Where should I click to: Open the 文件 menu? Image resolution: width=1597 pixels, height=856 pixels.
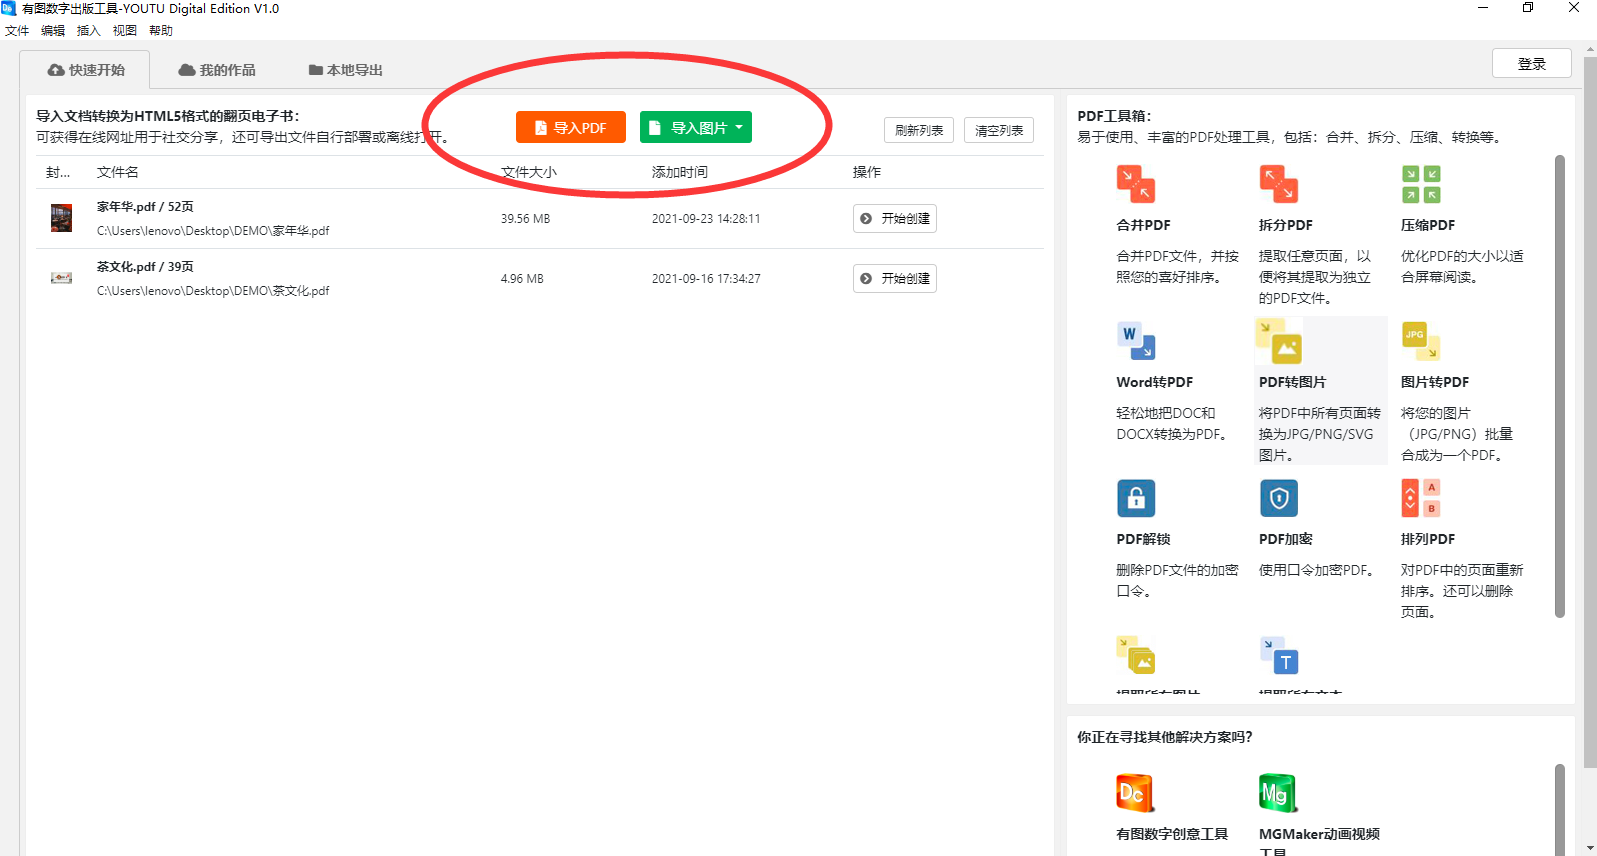pyautogui.click(x=17, y=31)
